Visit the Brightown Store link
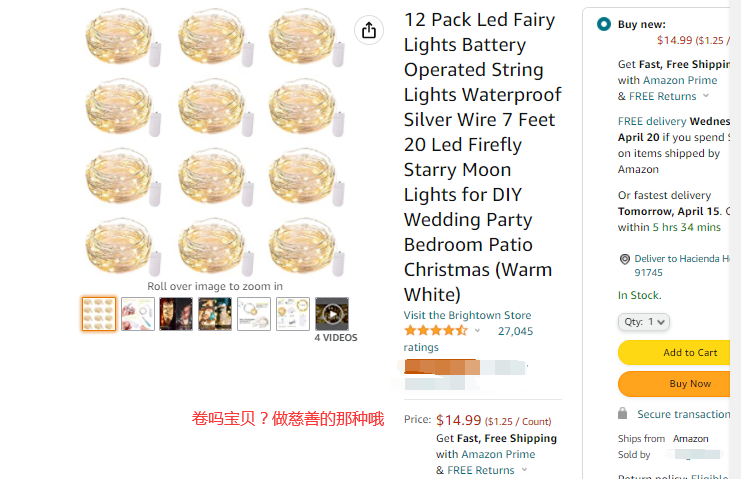This screenshot has height=479, width=741. click(467, 315)
